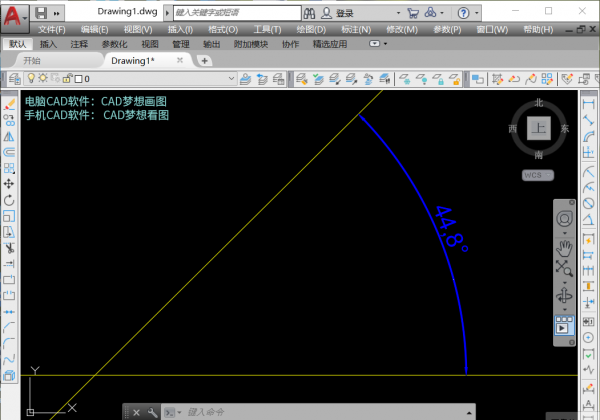Screen dimensions: 600x420
Task: Close the command line with X
Action: (x=136, y=412)
